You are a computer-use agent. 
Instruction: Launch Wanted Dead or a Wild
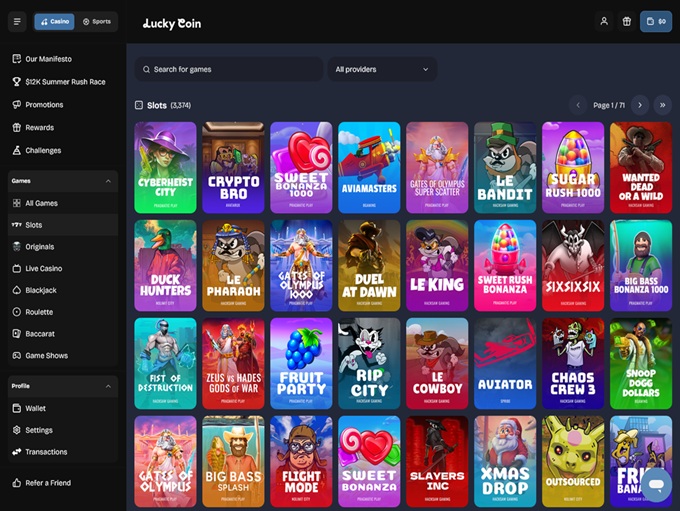[x=641, y=167]
